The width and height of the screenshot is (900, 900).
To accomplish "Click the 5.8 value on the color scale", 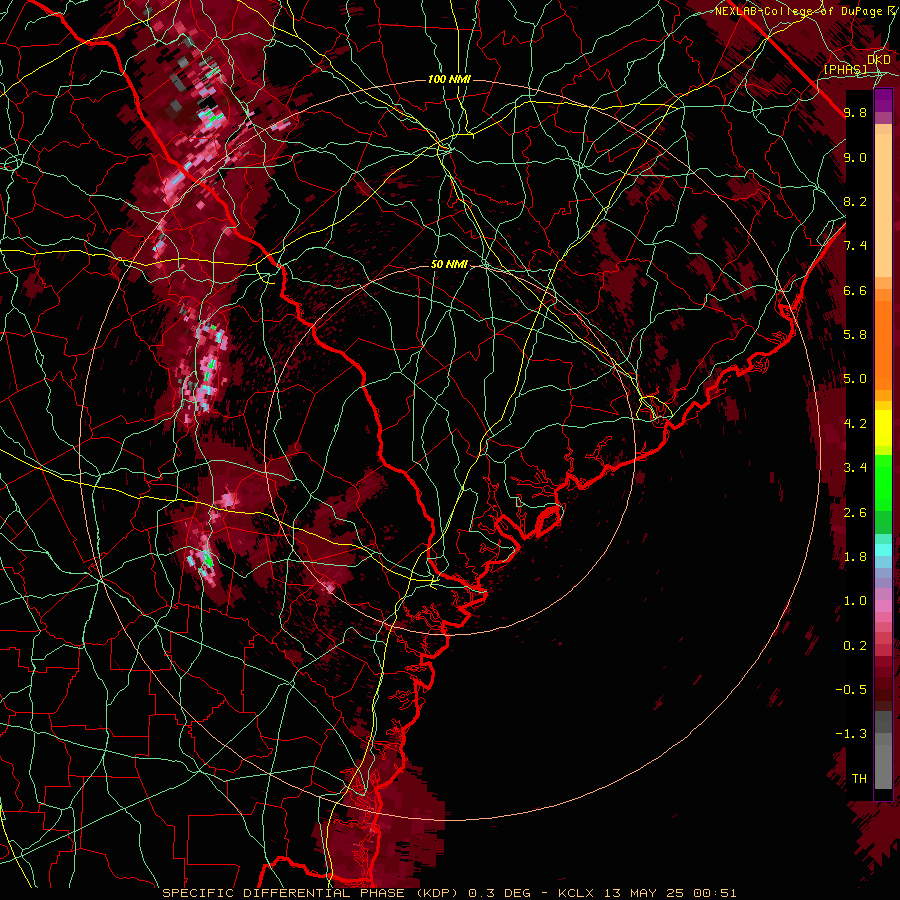I will click(x=855, y=335).
